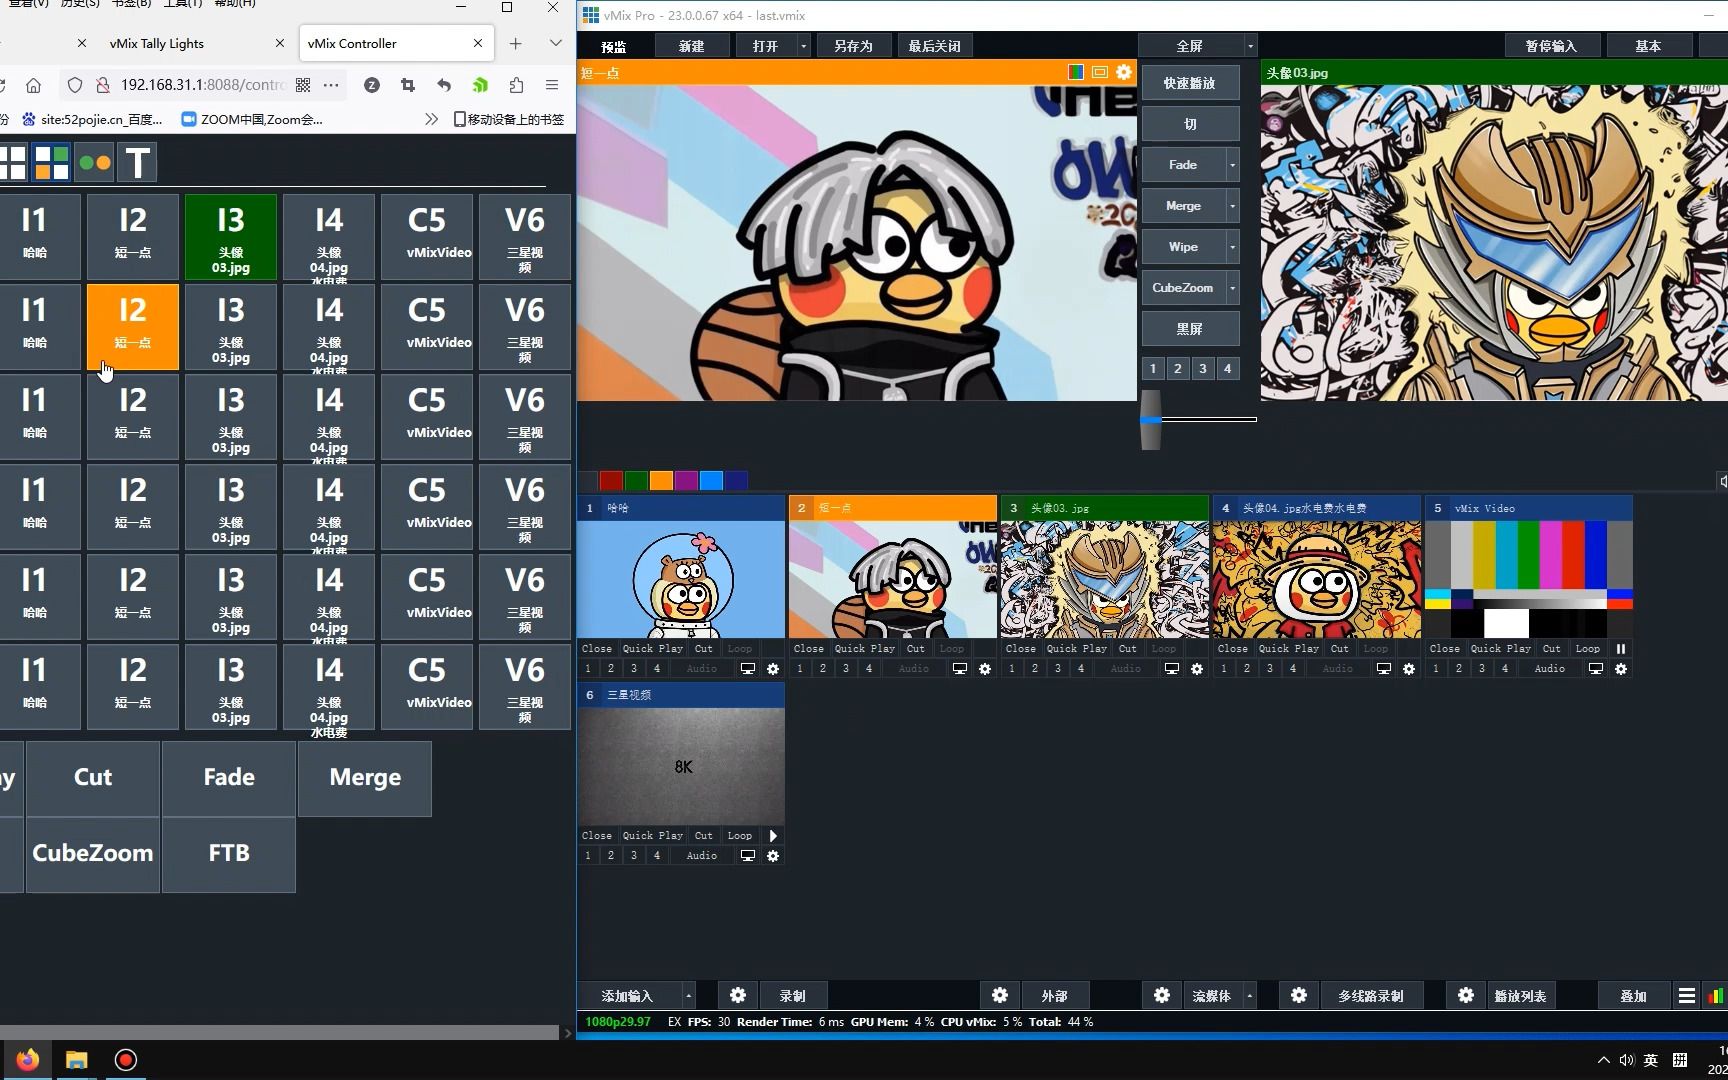Open preview settings gear in vMix

pyautogui.click(x=1124, y=72)
